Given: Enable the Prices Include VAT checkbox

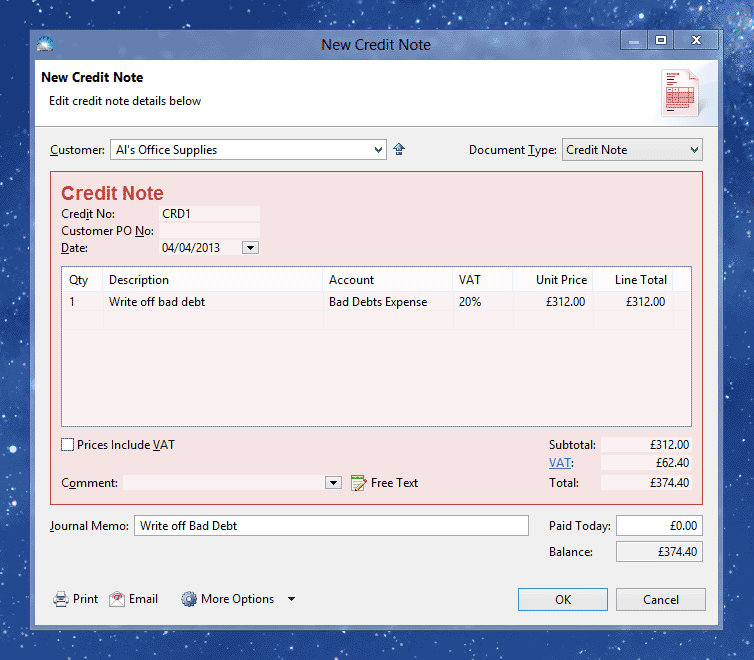Looking at the screenshot, I should 68,445.
